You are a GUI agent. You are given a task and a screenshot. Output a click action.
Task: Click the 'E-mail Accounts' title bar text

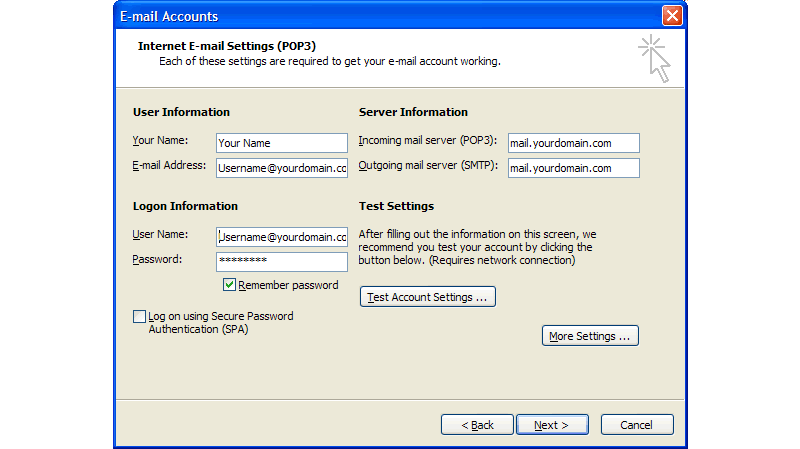point(169,16)
